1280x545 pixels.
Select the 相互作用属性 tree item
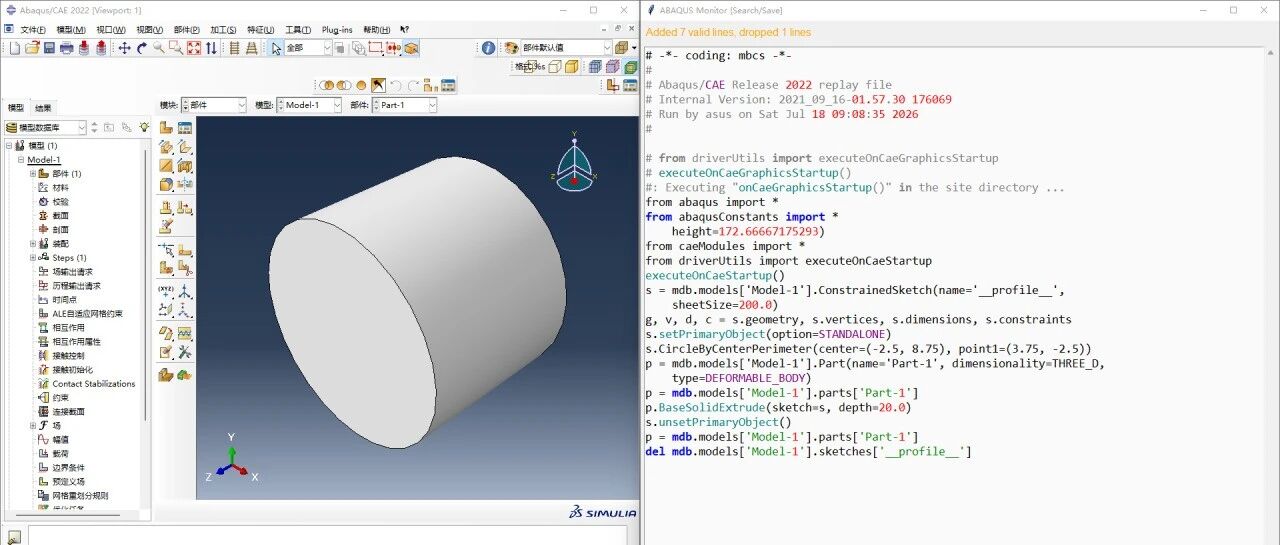click(77, 342)
